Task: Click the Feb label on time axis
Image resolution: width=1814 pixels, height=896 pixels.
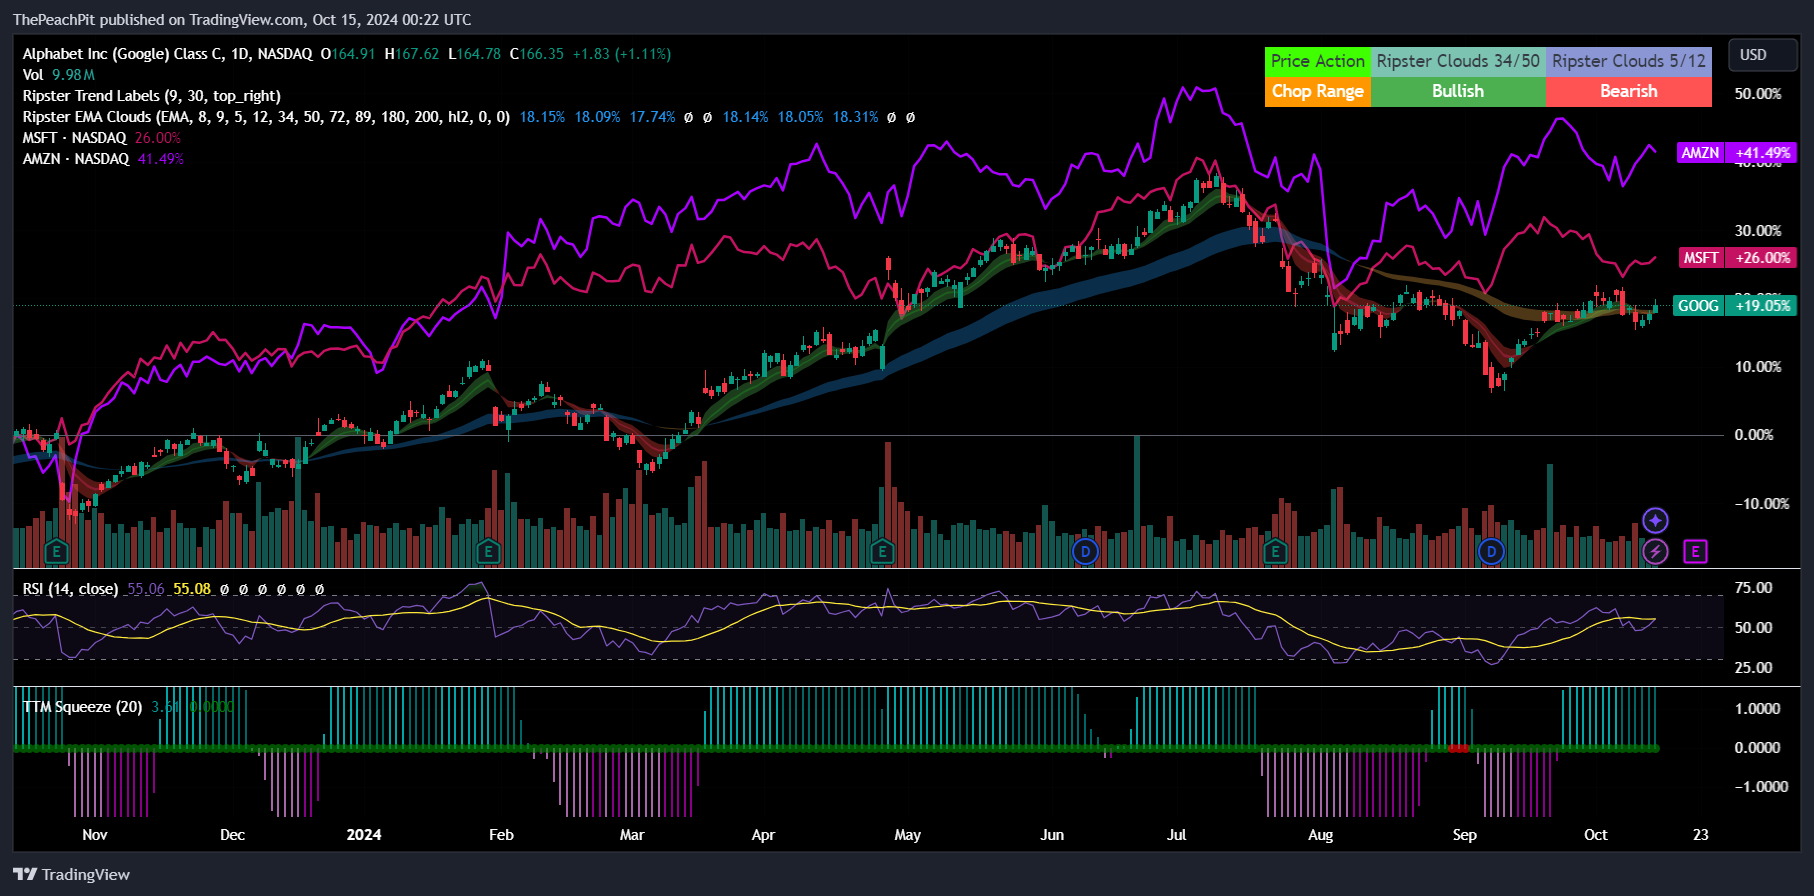Action: pos(501,835)
